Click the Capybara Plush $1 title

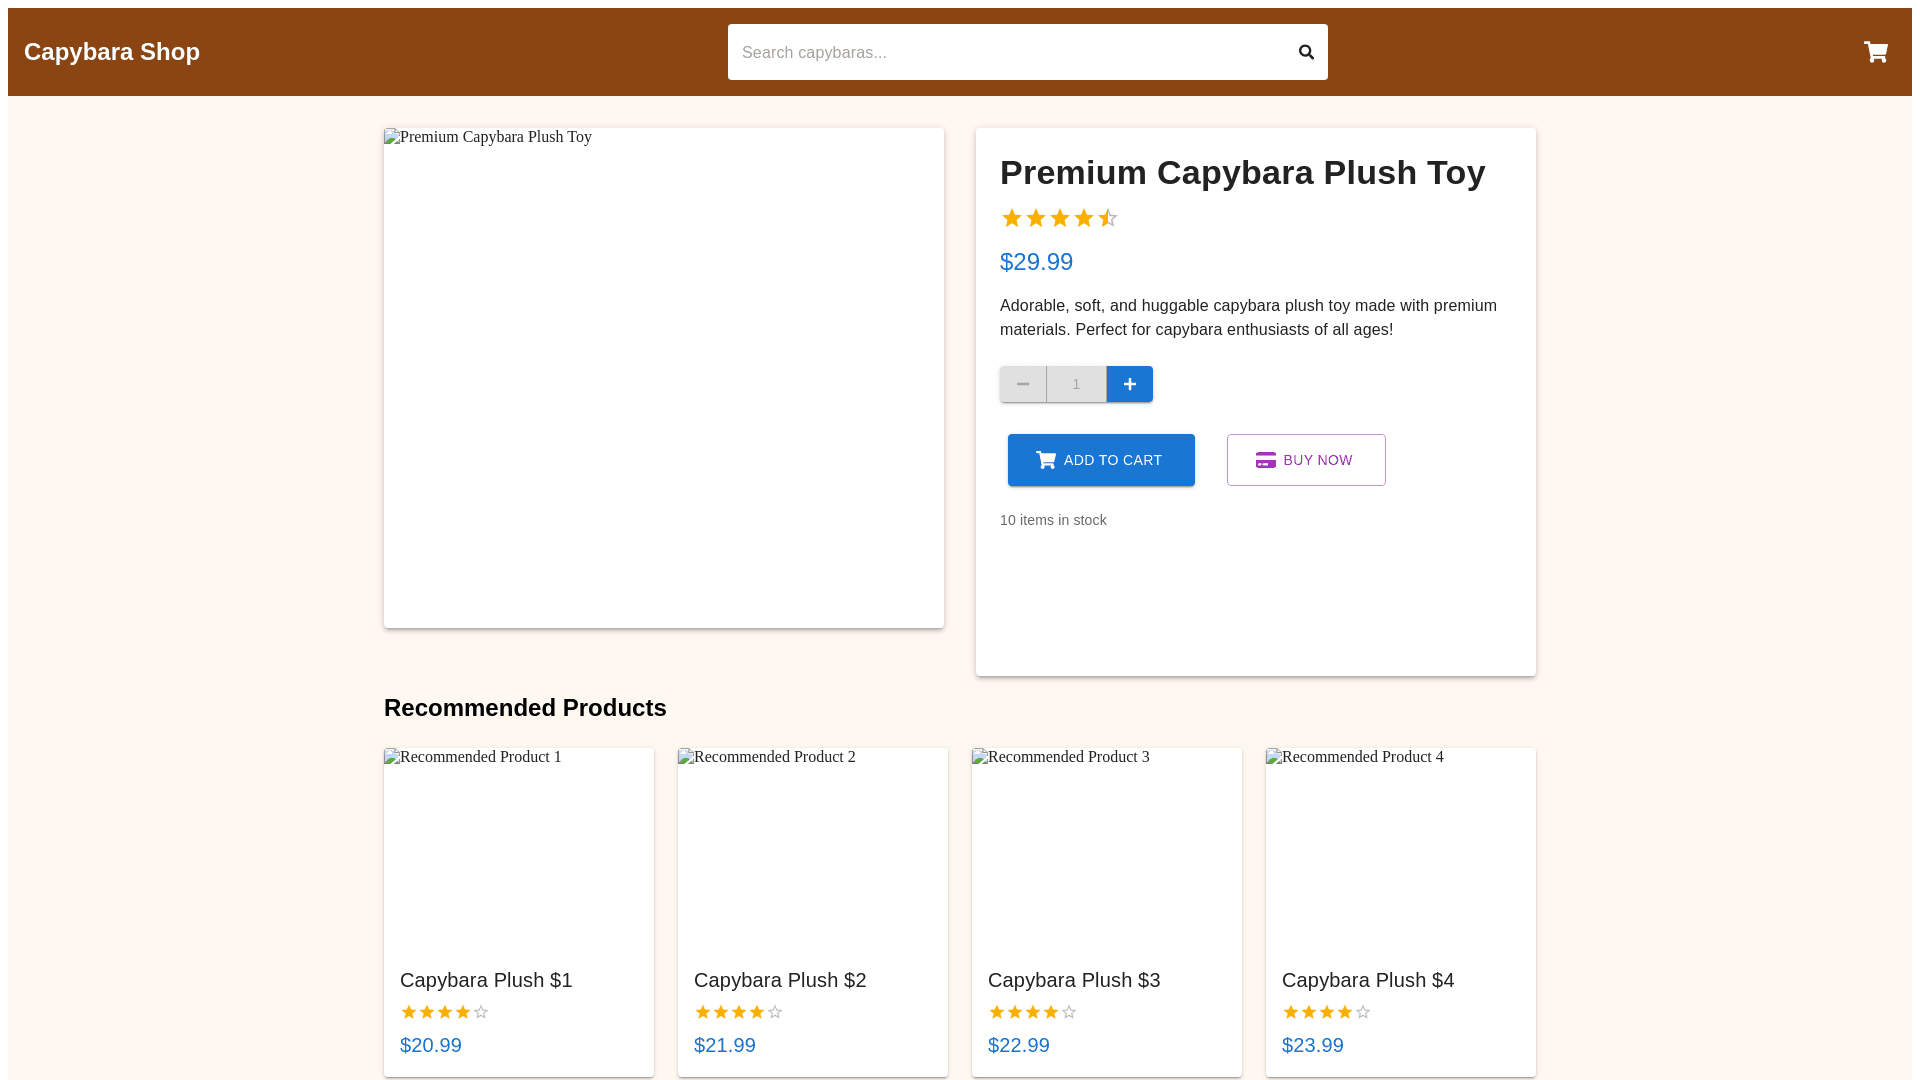click(486, 980)
